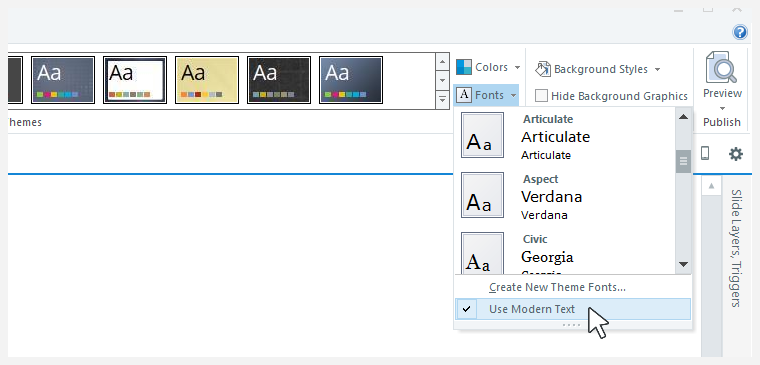
Task: Collapse the Fonts dropdown arrow
Action: click(x=513, y=95)
